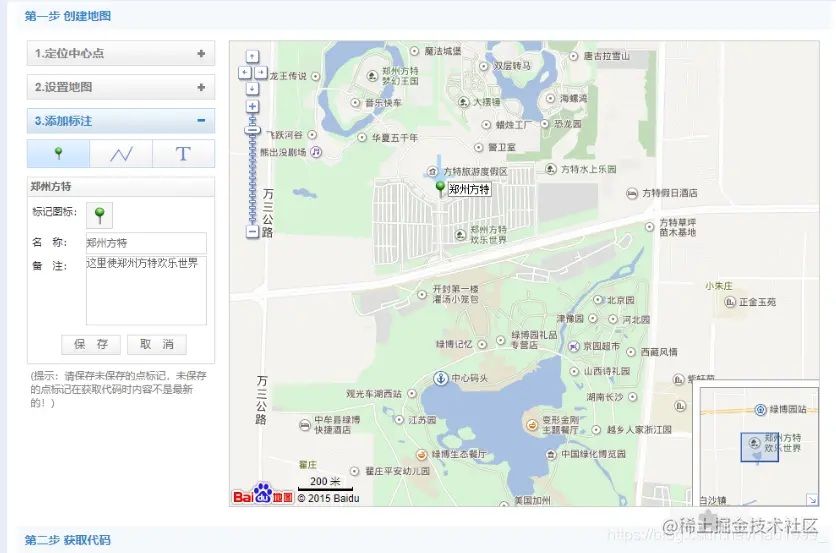
Task: Click the 绿博生态餐厅 restaurant icon
Action: tap(421, 454)
